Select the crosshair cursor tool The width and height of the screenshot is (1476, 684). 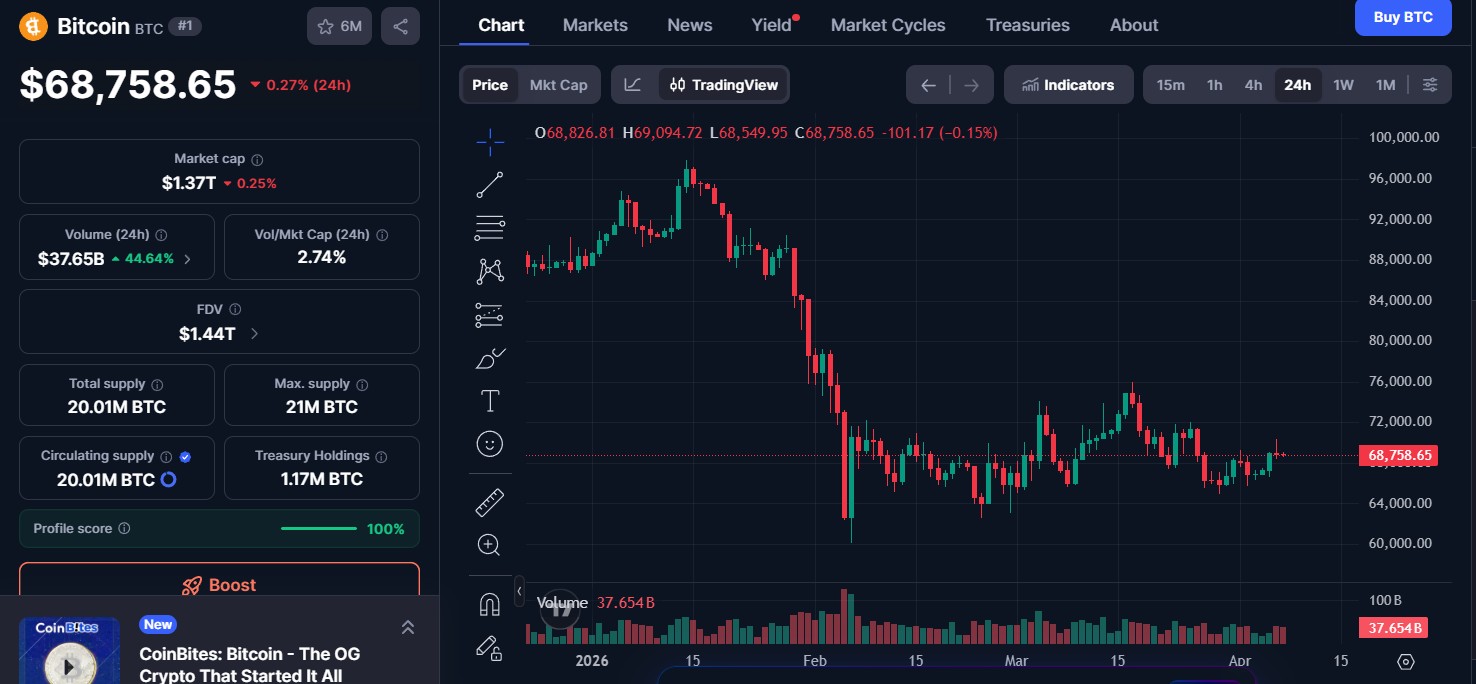point(490,141)
